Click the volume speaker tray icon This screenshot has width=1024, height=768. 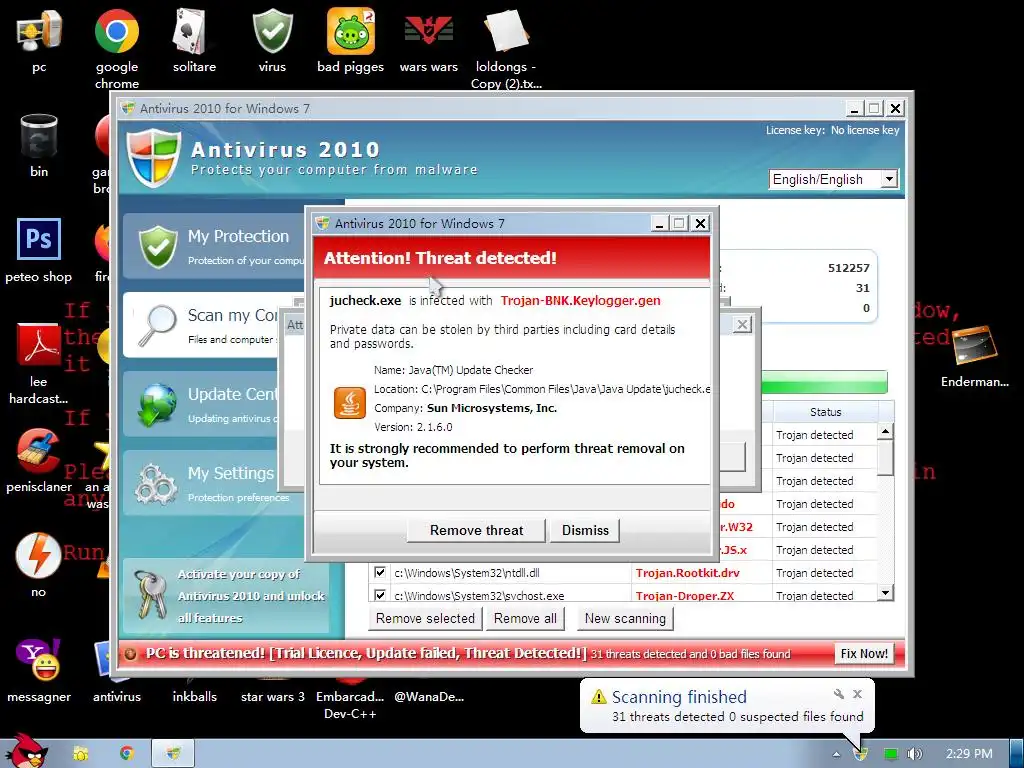pyautogui.click(x=915, y=754)
